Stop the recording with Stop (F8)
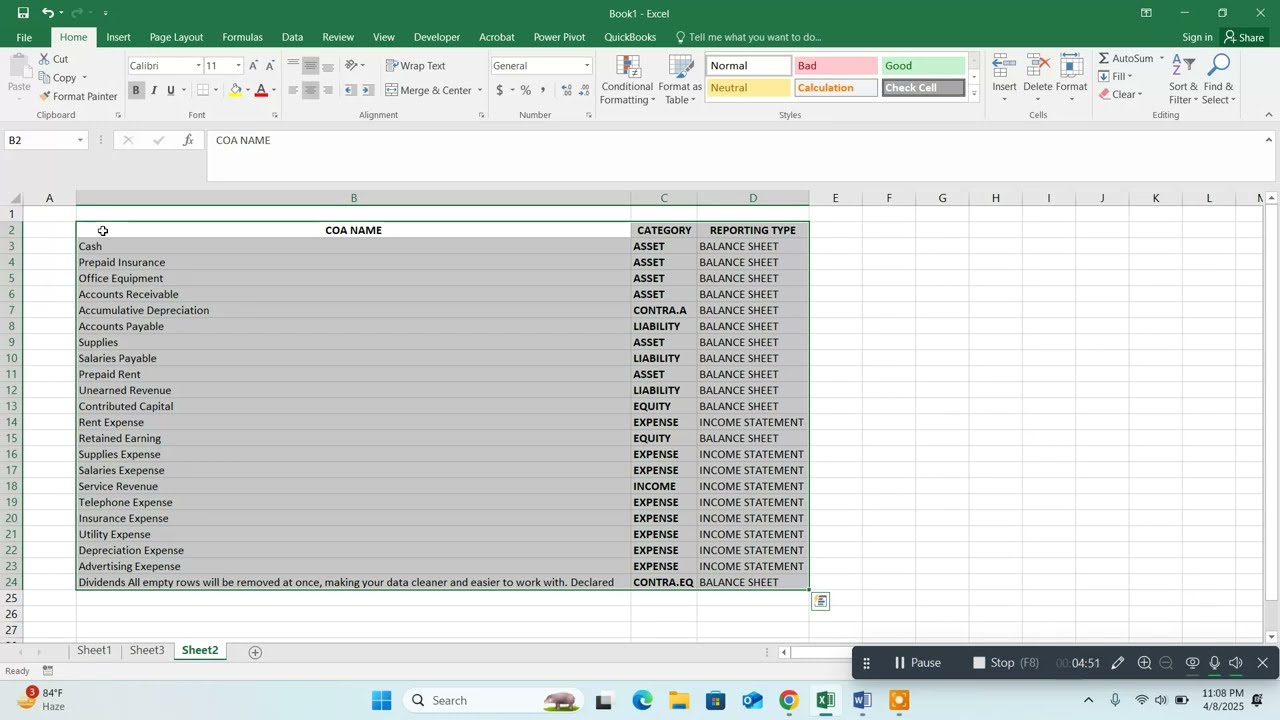Viewport: 1280px width, 720px height. 1008,663
